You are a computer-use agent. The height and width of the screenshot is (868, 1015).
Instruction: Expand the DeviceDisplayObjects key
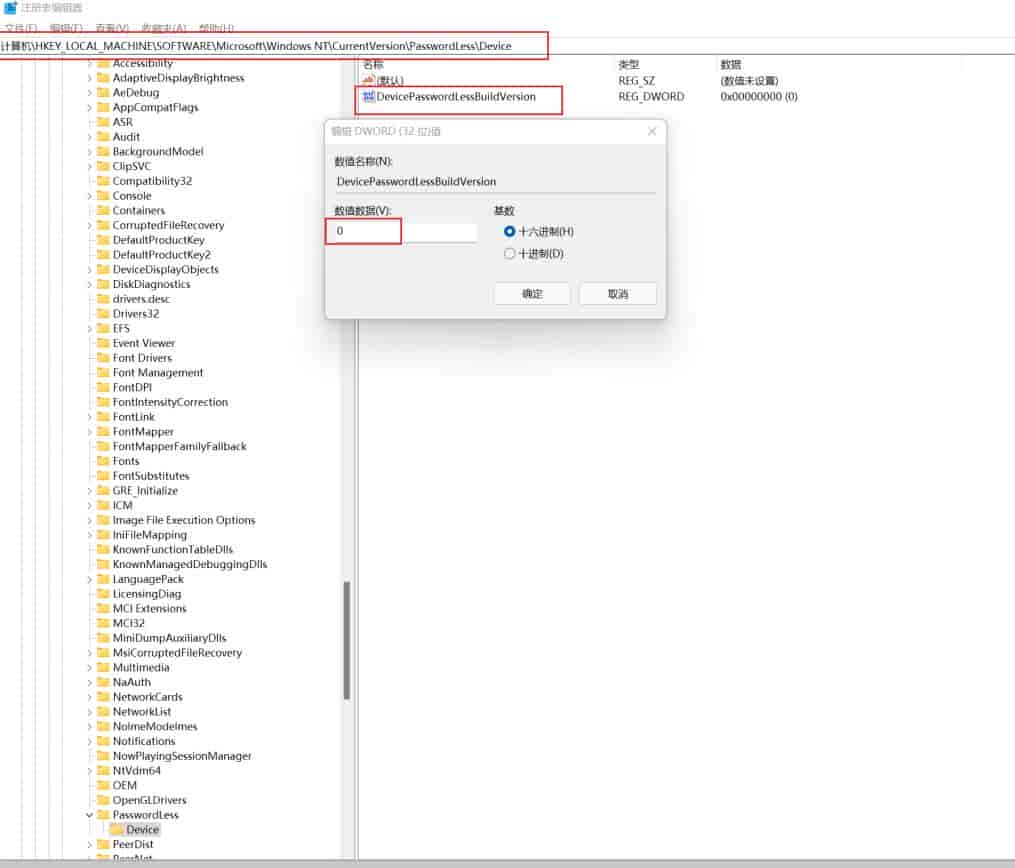[89, 269]
